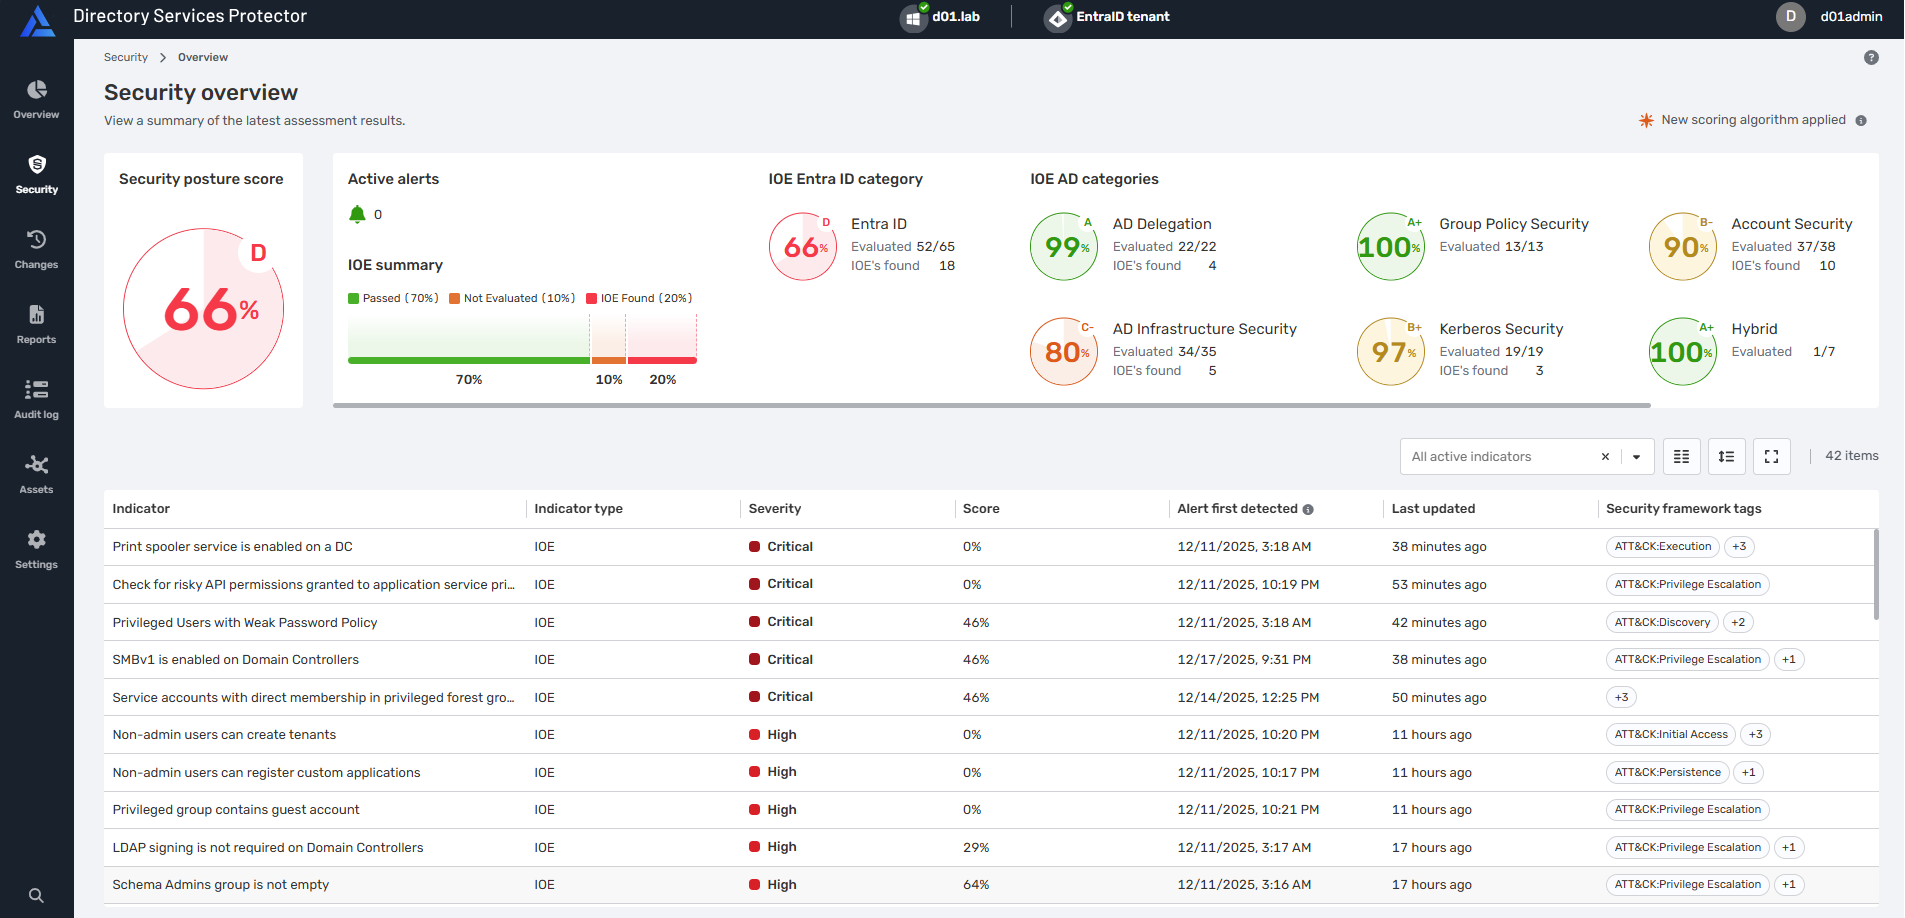
Task: Click the info icon beside Alert first detected
Action: pos(1308,510)
